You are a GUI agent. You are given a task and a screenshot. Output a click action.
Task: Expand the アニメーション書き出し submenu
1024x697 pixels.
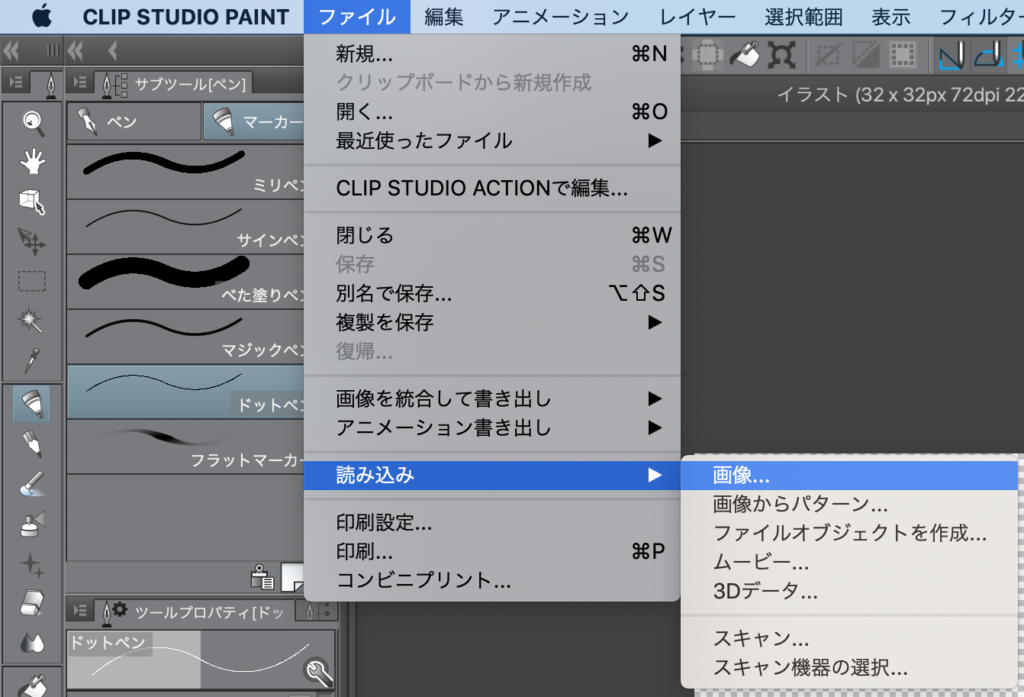point(492,428)
